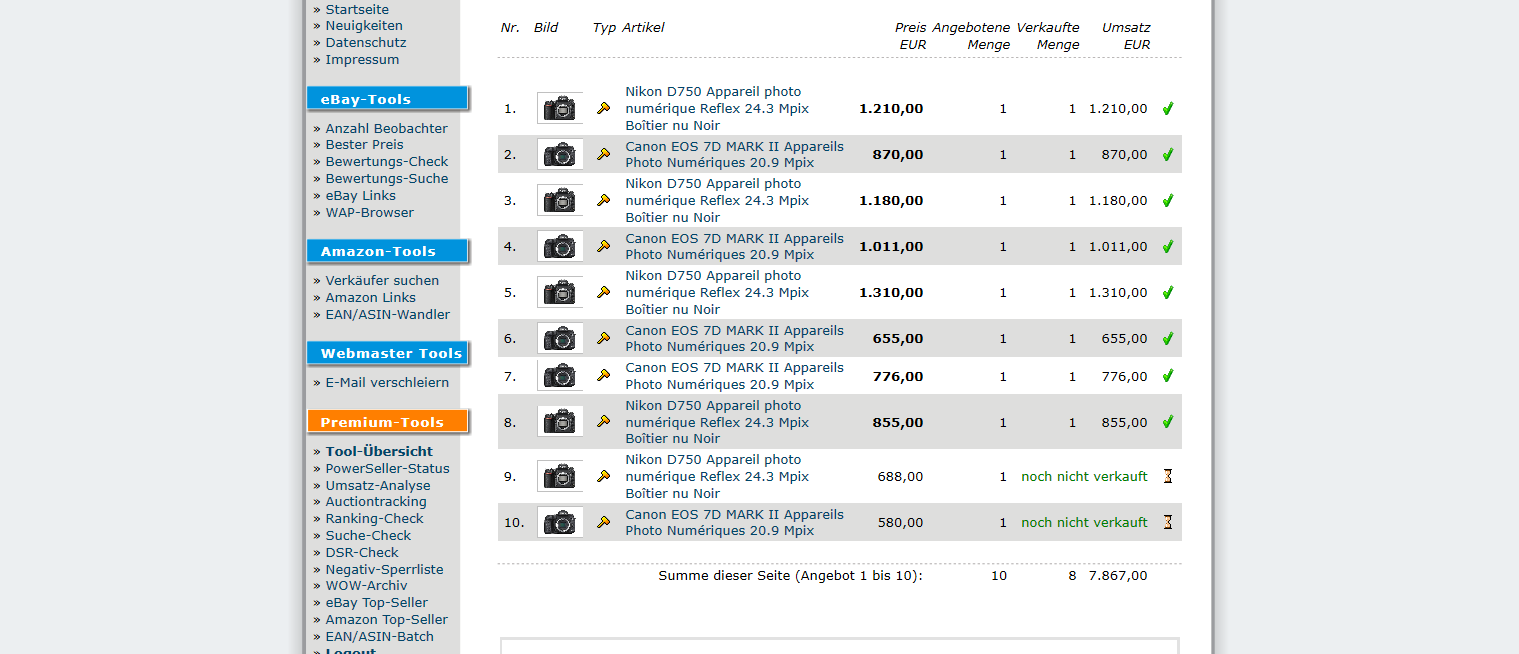The image size is (1519, 654).
Task: Click the green sold checkmark in row 4
Action: pyautogui.click(x=1167, y=246)
